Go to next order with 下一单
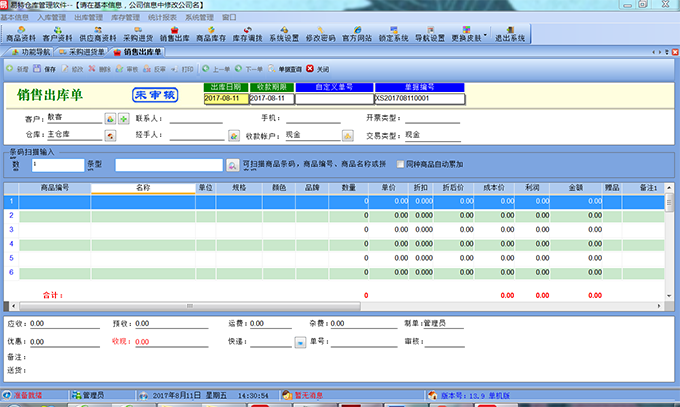The image size is (680, 407). point(249,69)
